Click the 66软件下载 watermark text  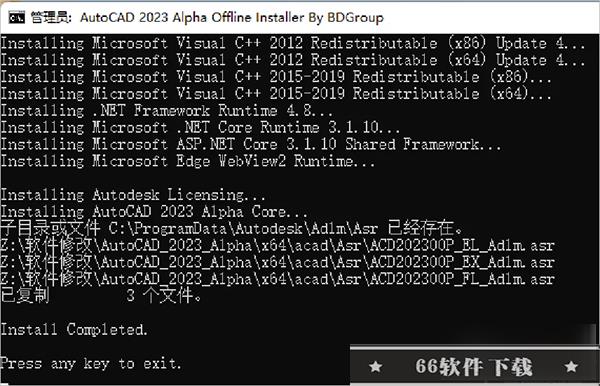pos(474,366)
